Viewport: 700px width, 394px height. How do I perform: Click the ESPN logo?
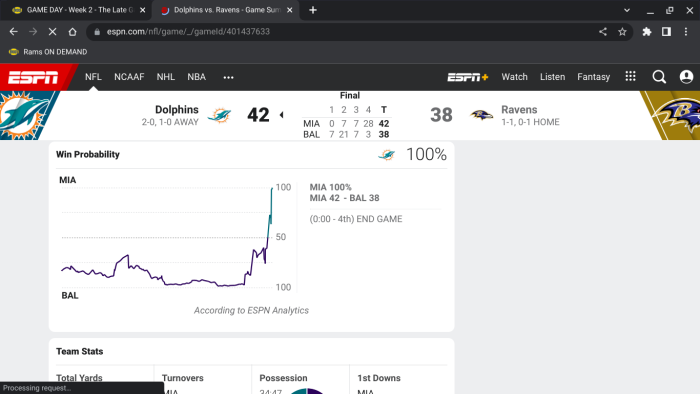(33, 77)
